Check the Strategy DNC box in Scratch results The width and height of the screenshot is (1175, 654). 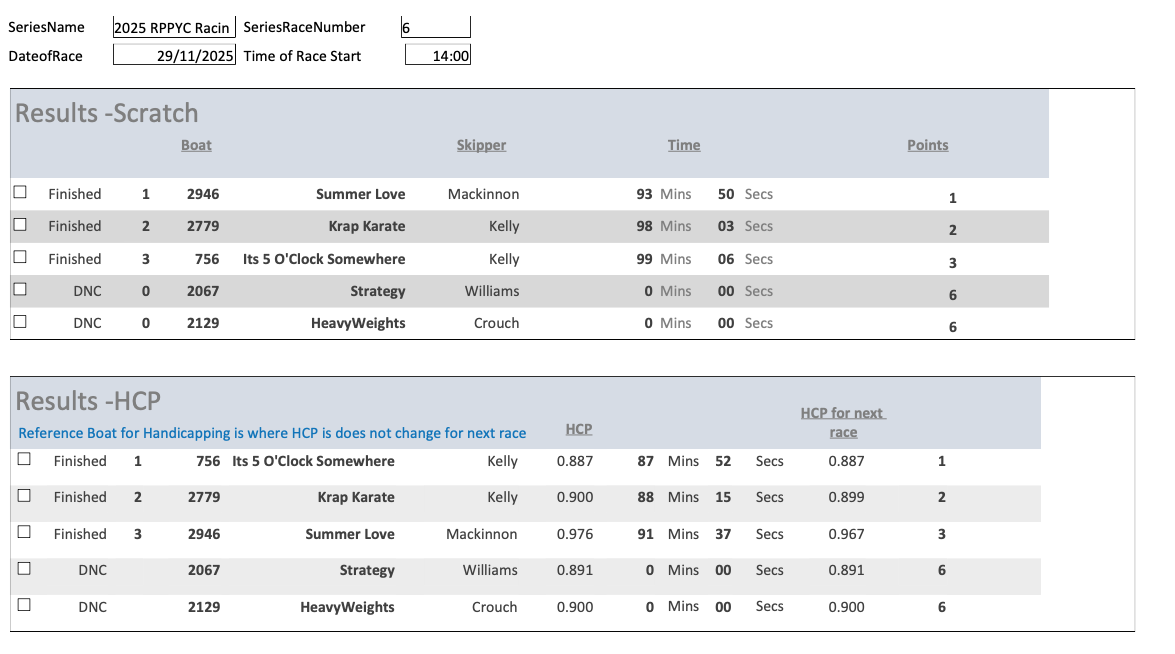tap(20, 290)
